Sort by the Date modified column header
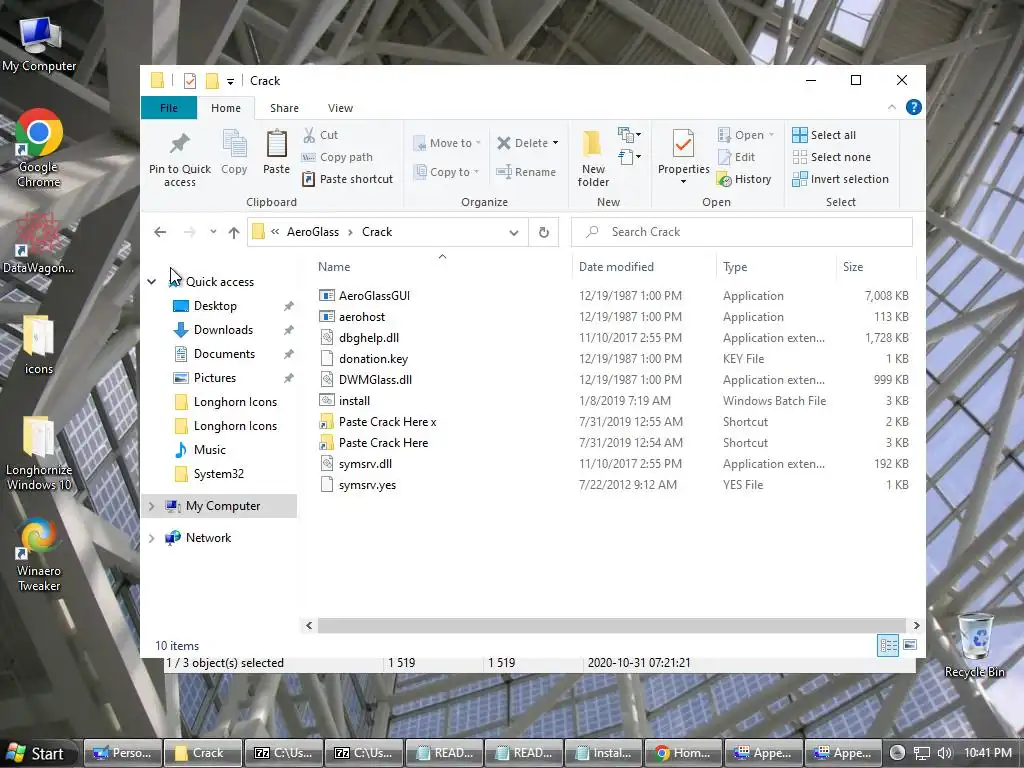The height and width of the screenshot is (768, 1024). [616, 266]
